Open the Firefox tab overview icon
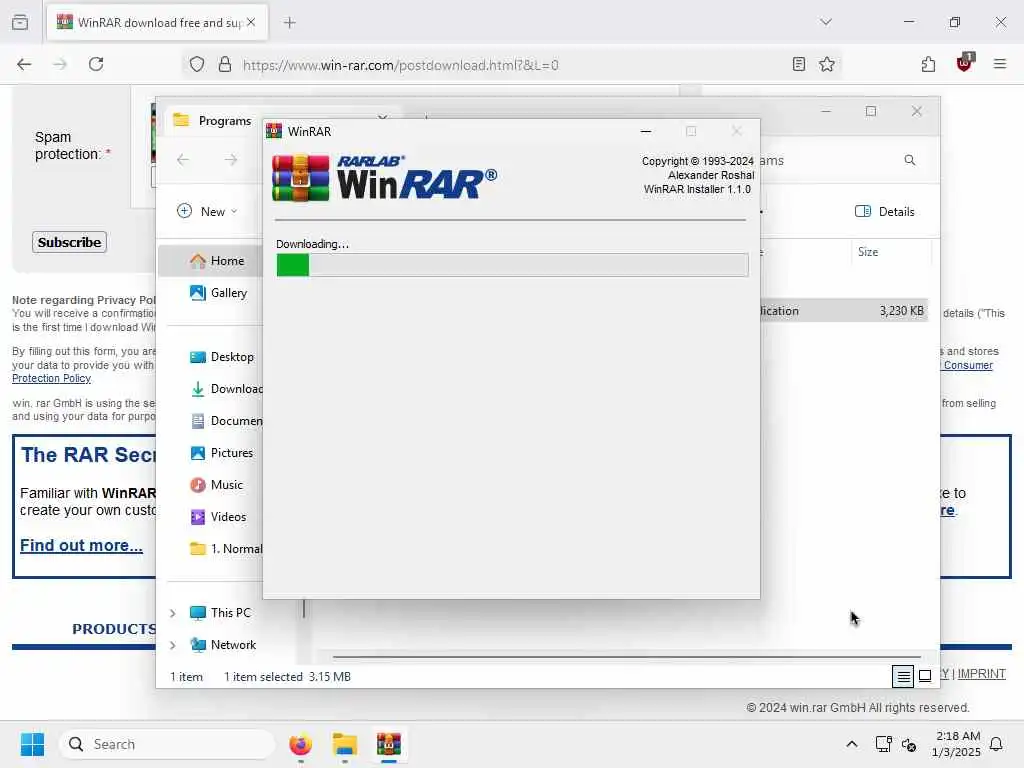1024x768 pixels. point(20,22)
